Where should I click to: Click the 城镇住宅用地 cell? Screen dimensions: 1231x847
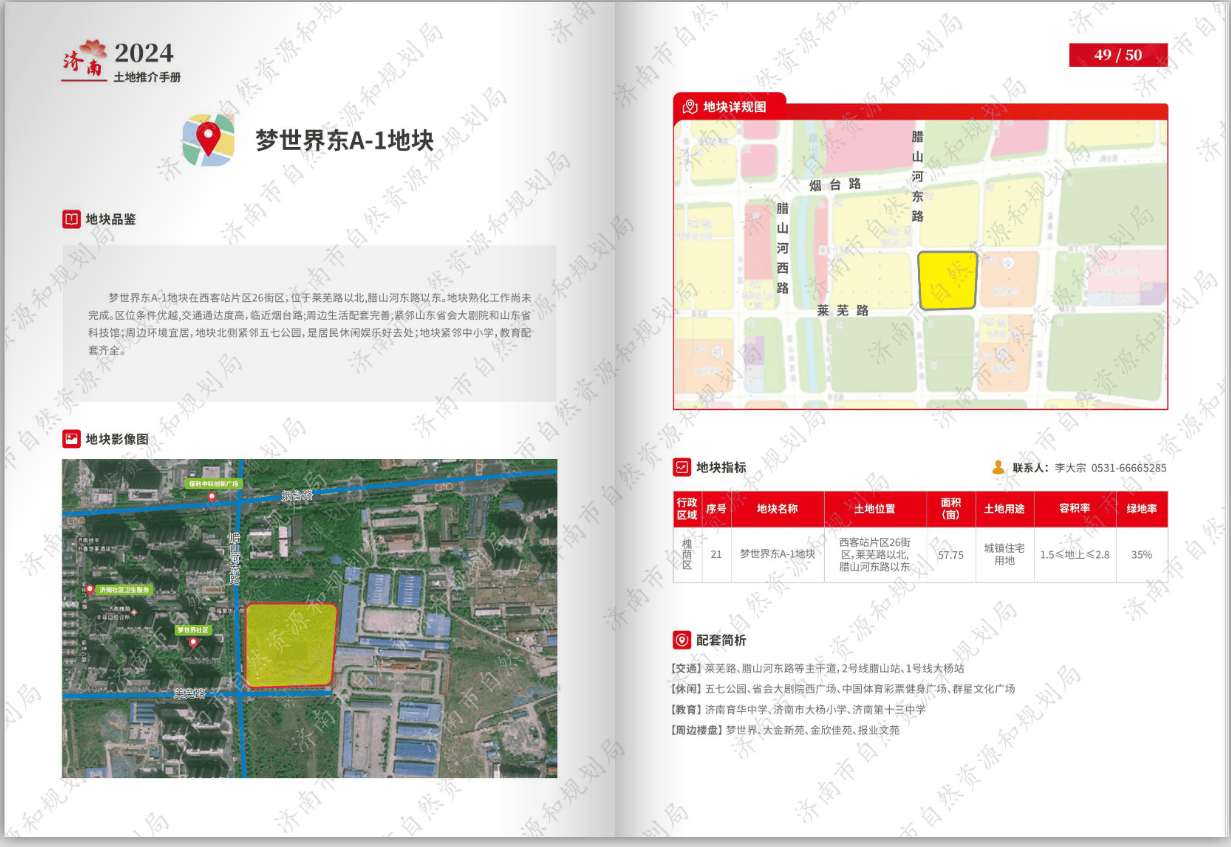point(1004,554)
